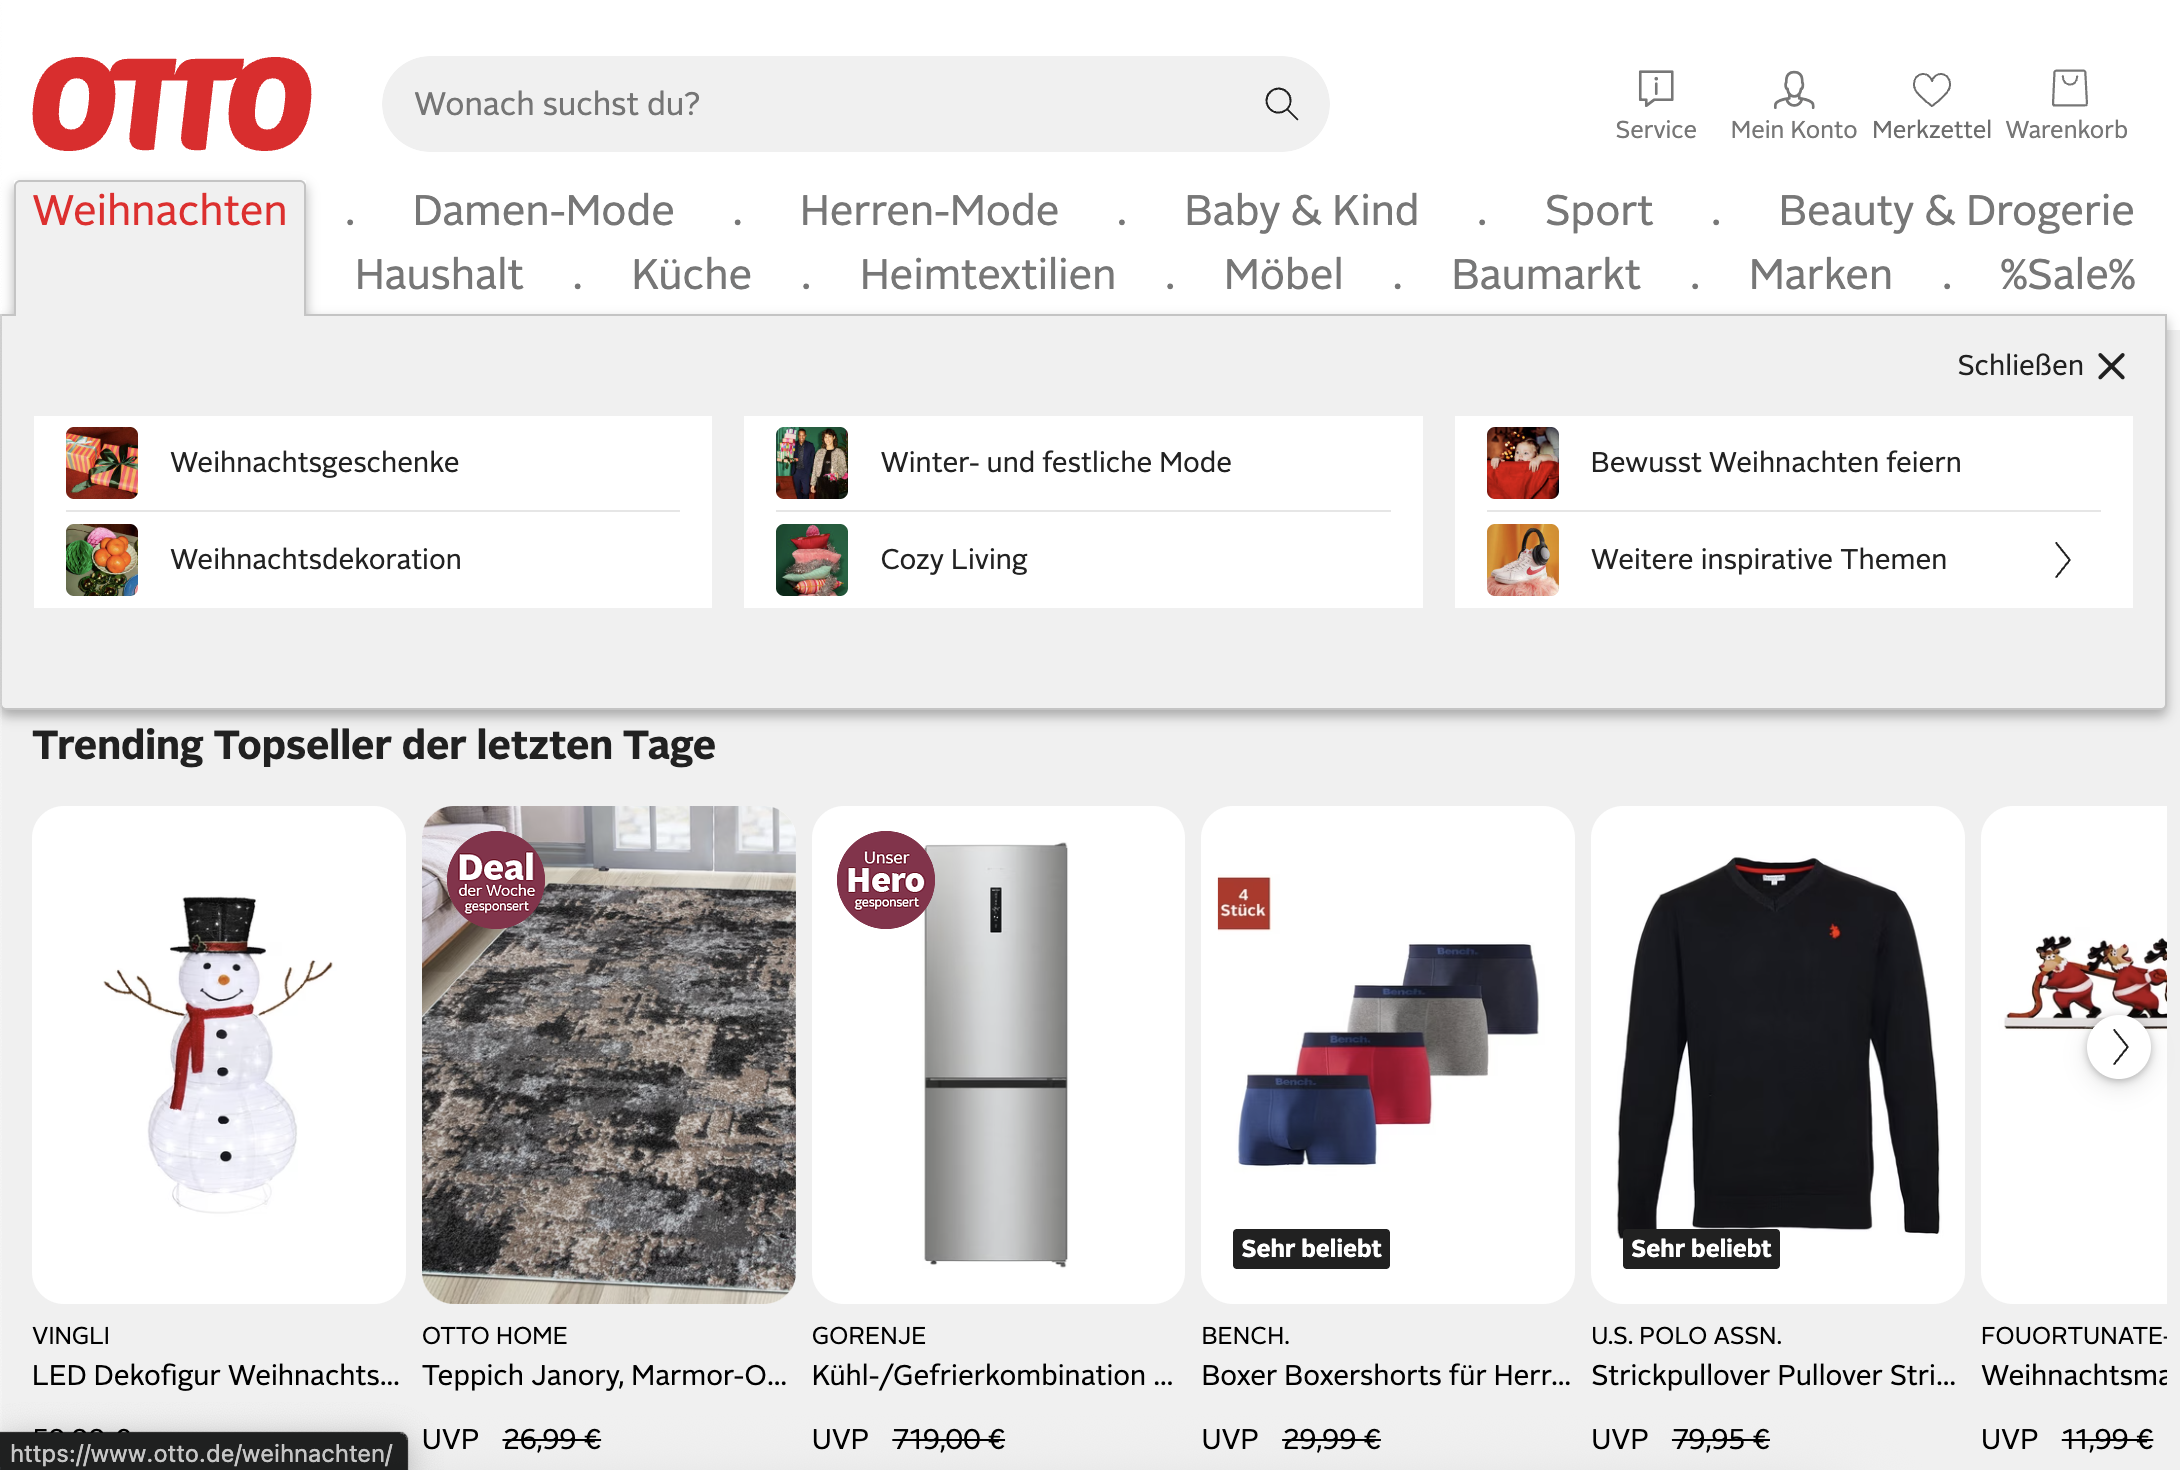
Task: Click the 'Deal der Woche' badge
Action: coord(496,880)
